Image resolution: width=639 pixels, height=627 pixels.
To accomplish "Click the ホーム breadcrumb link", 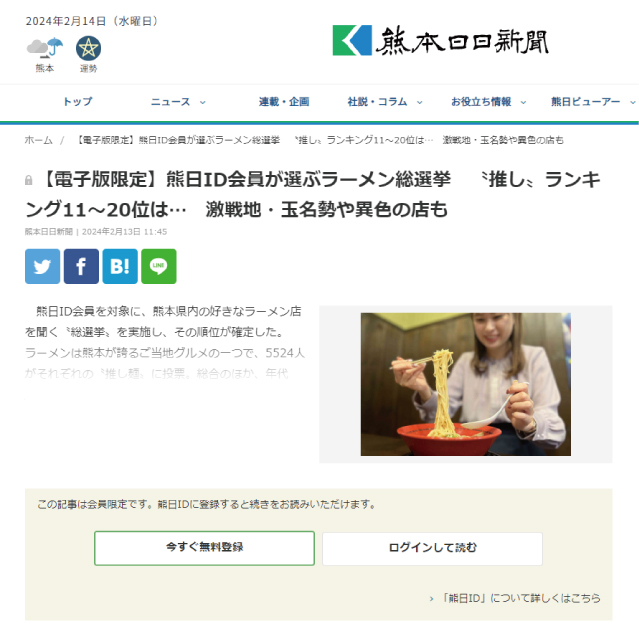I will coord(38,140).
